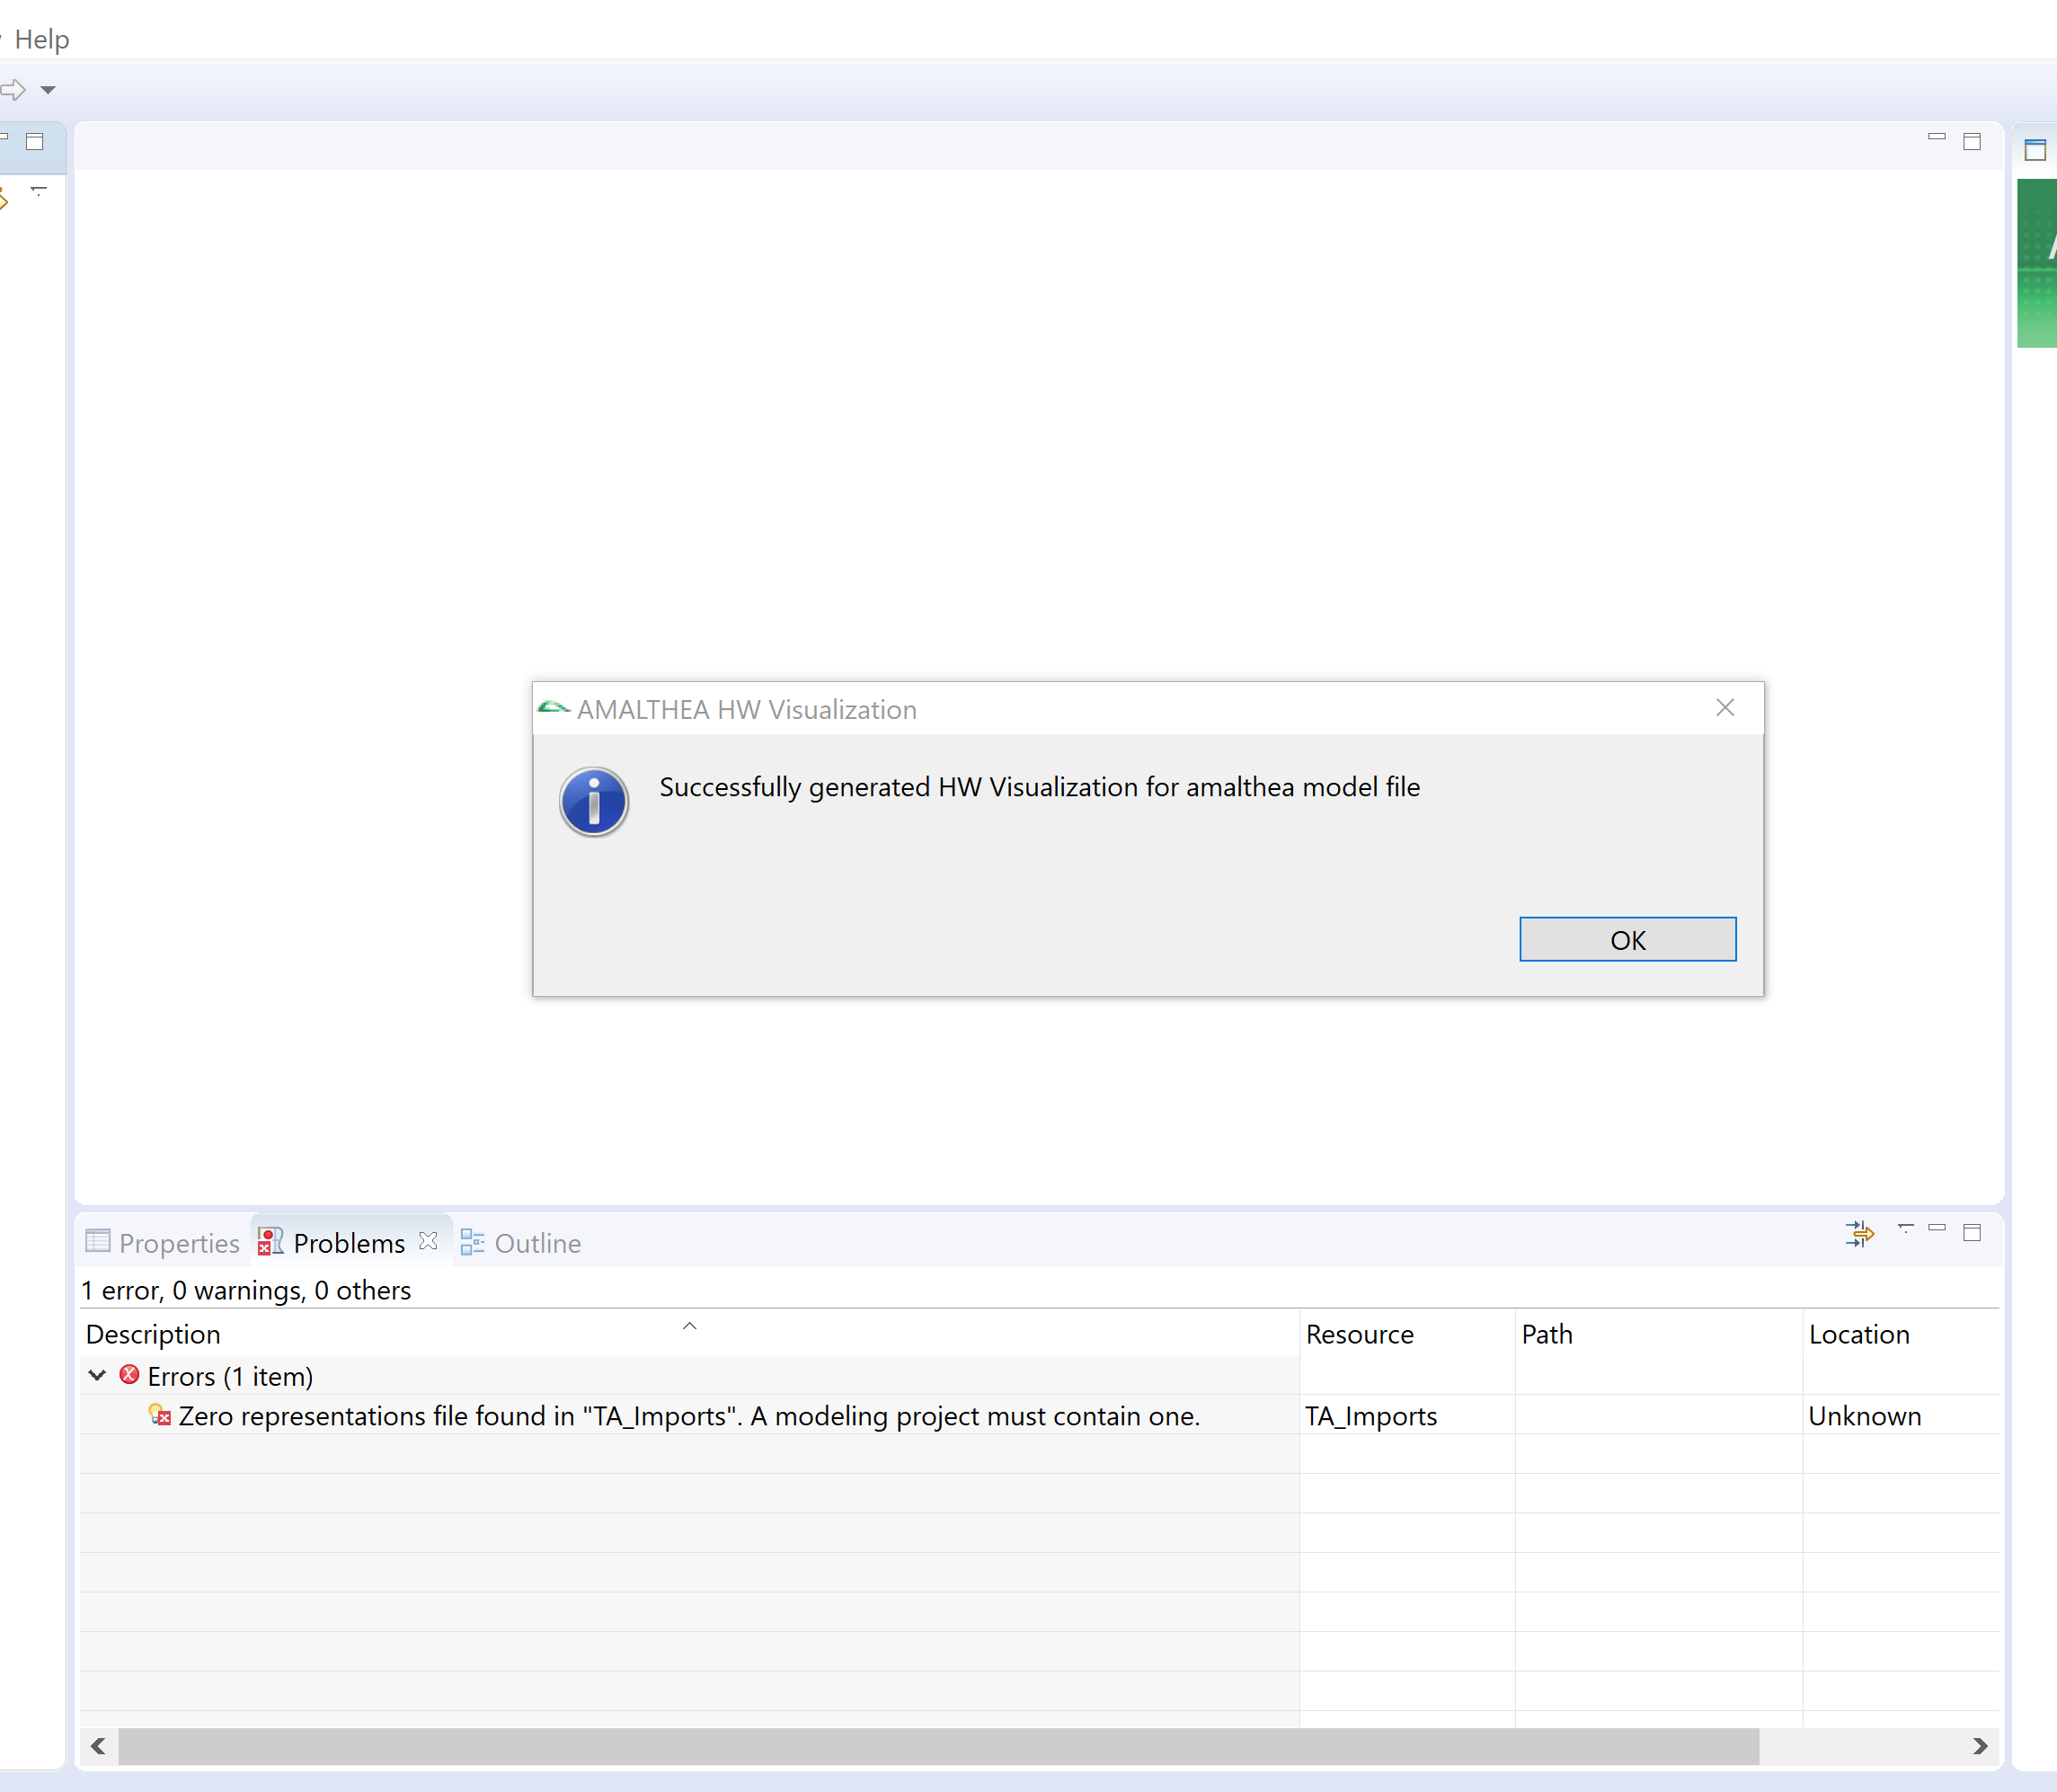Sort by the Path column header
Image resolution: width=2057 pixels, height=1792 pixels.
[x=1659, y=1334]
